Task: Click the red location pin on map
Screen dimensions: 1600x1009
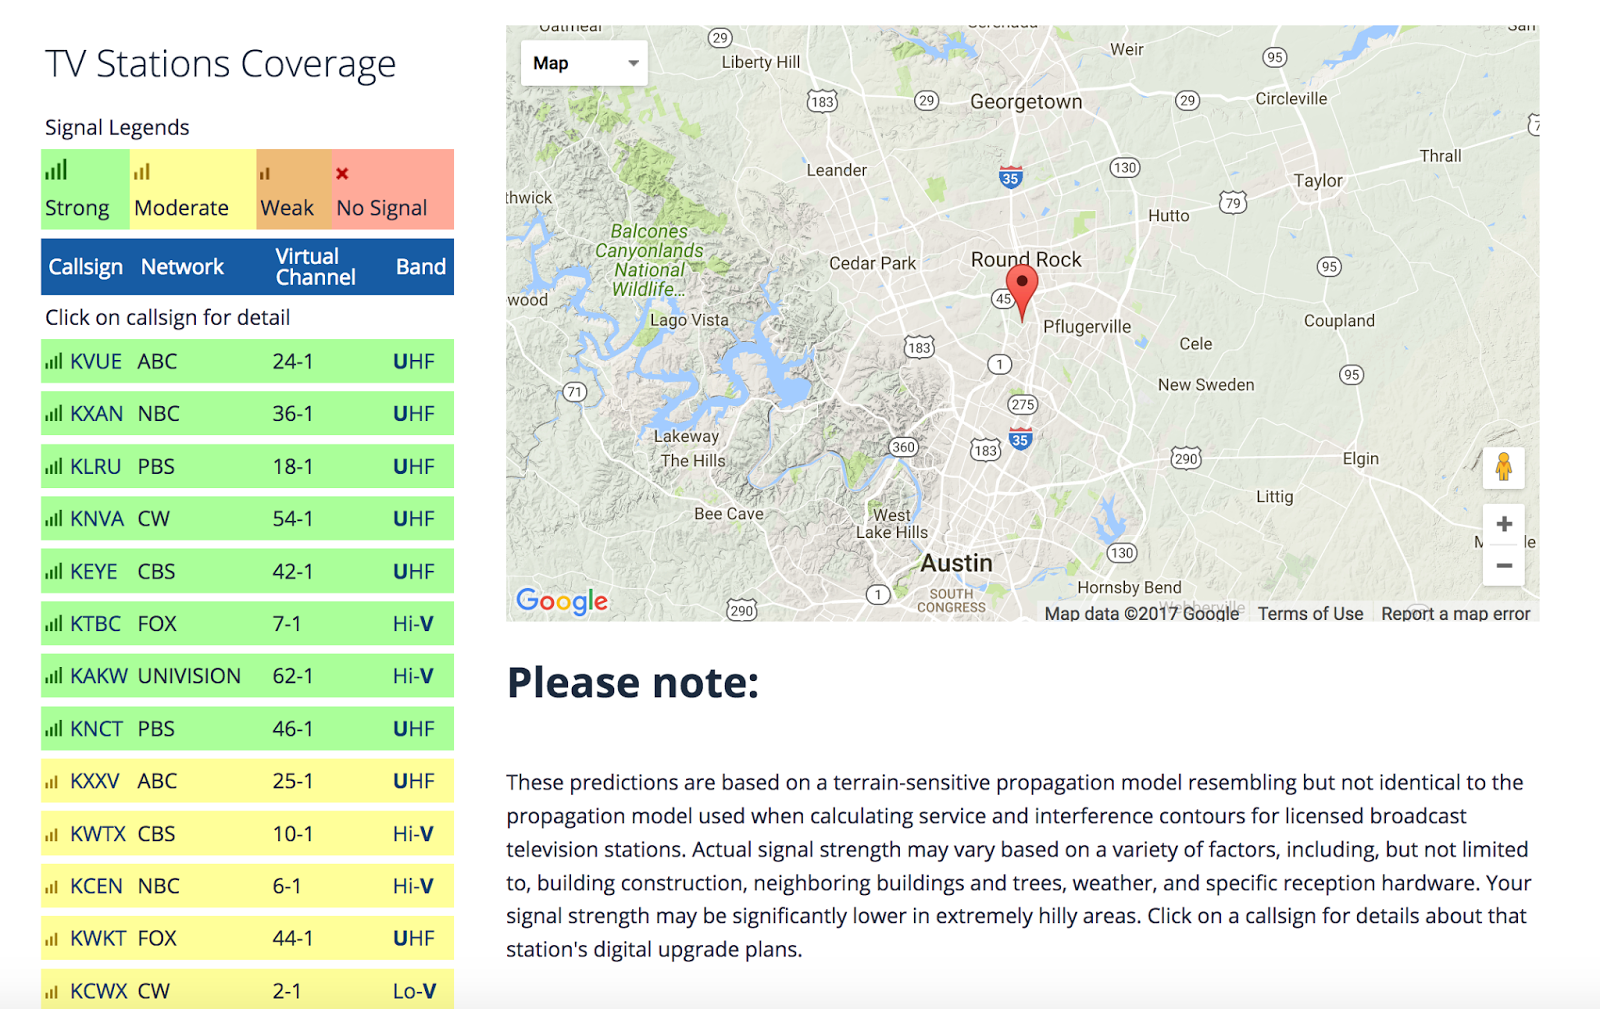Action: click(x=1021, y=287)
